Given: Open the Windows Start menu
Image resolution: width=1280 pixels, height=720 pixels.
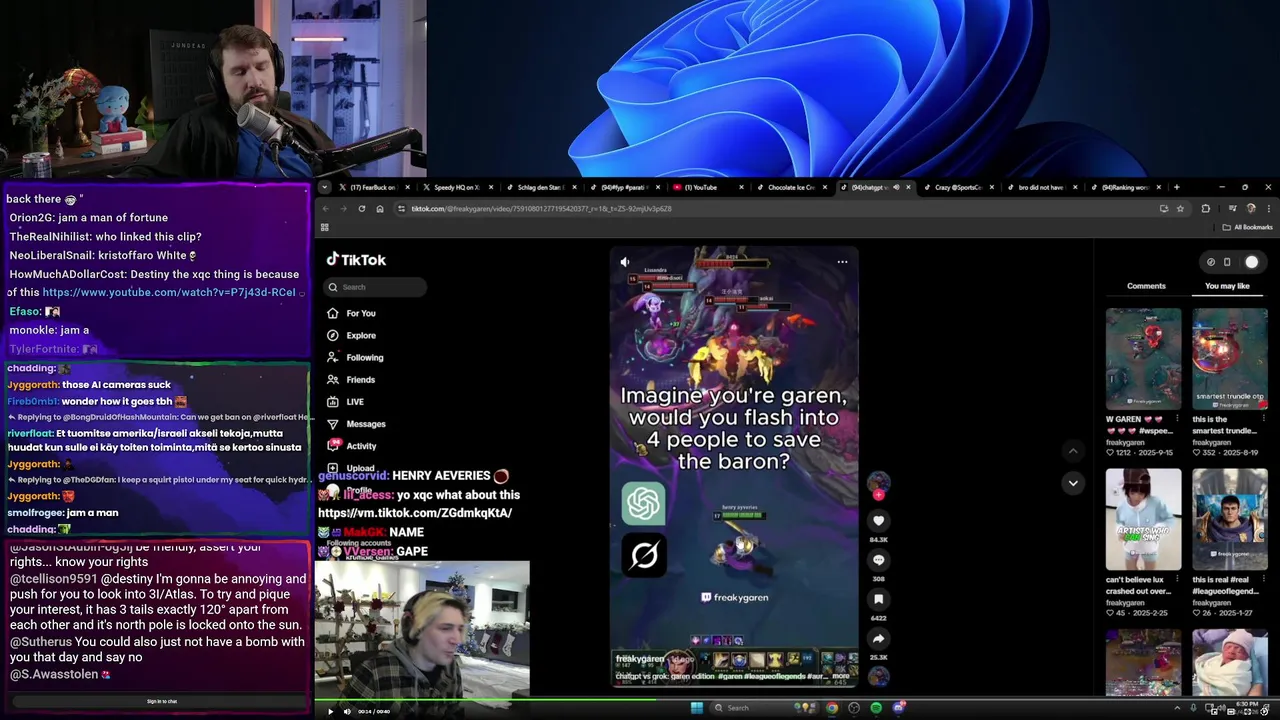Looking at the screenshot, I should point(696,708).
